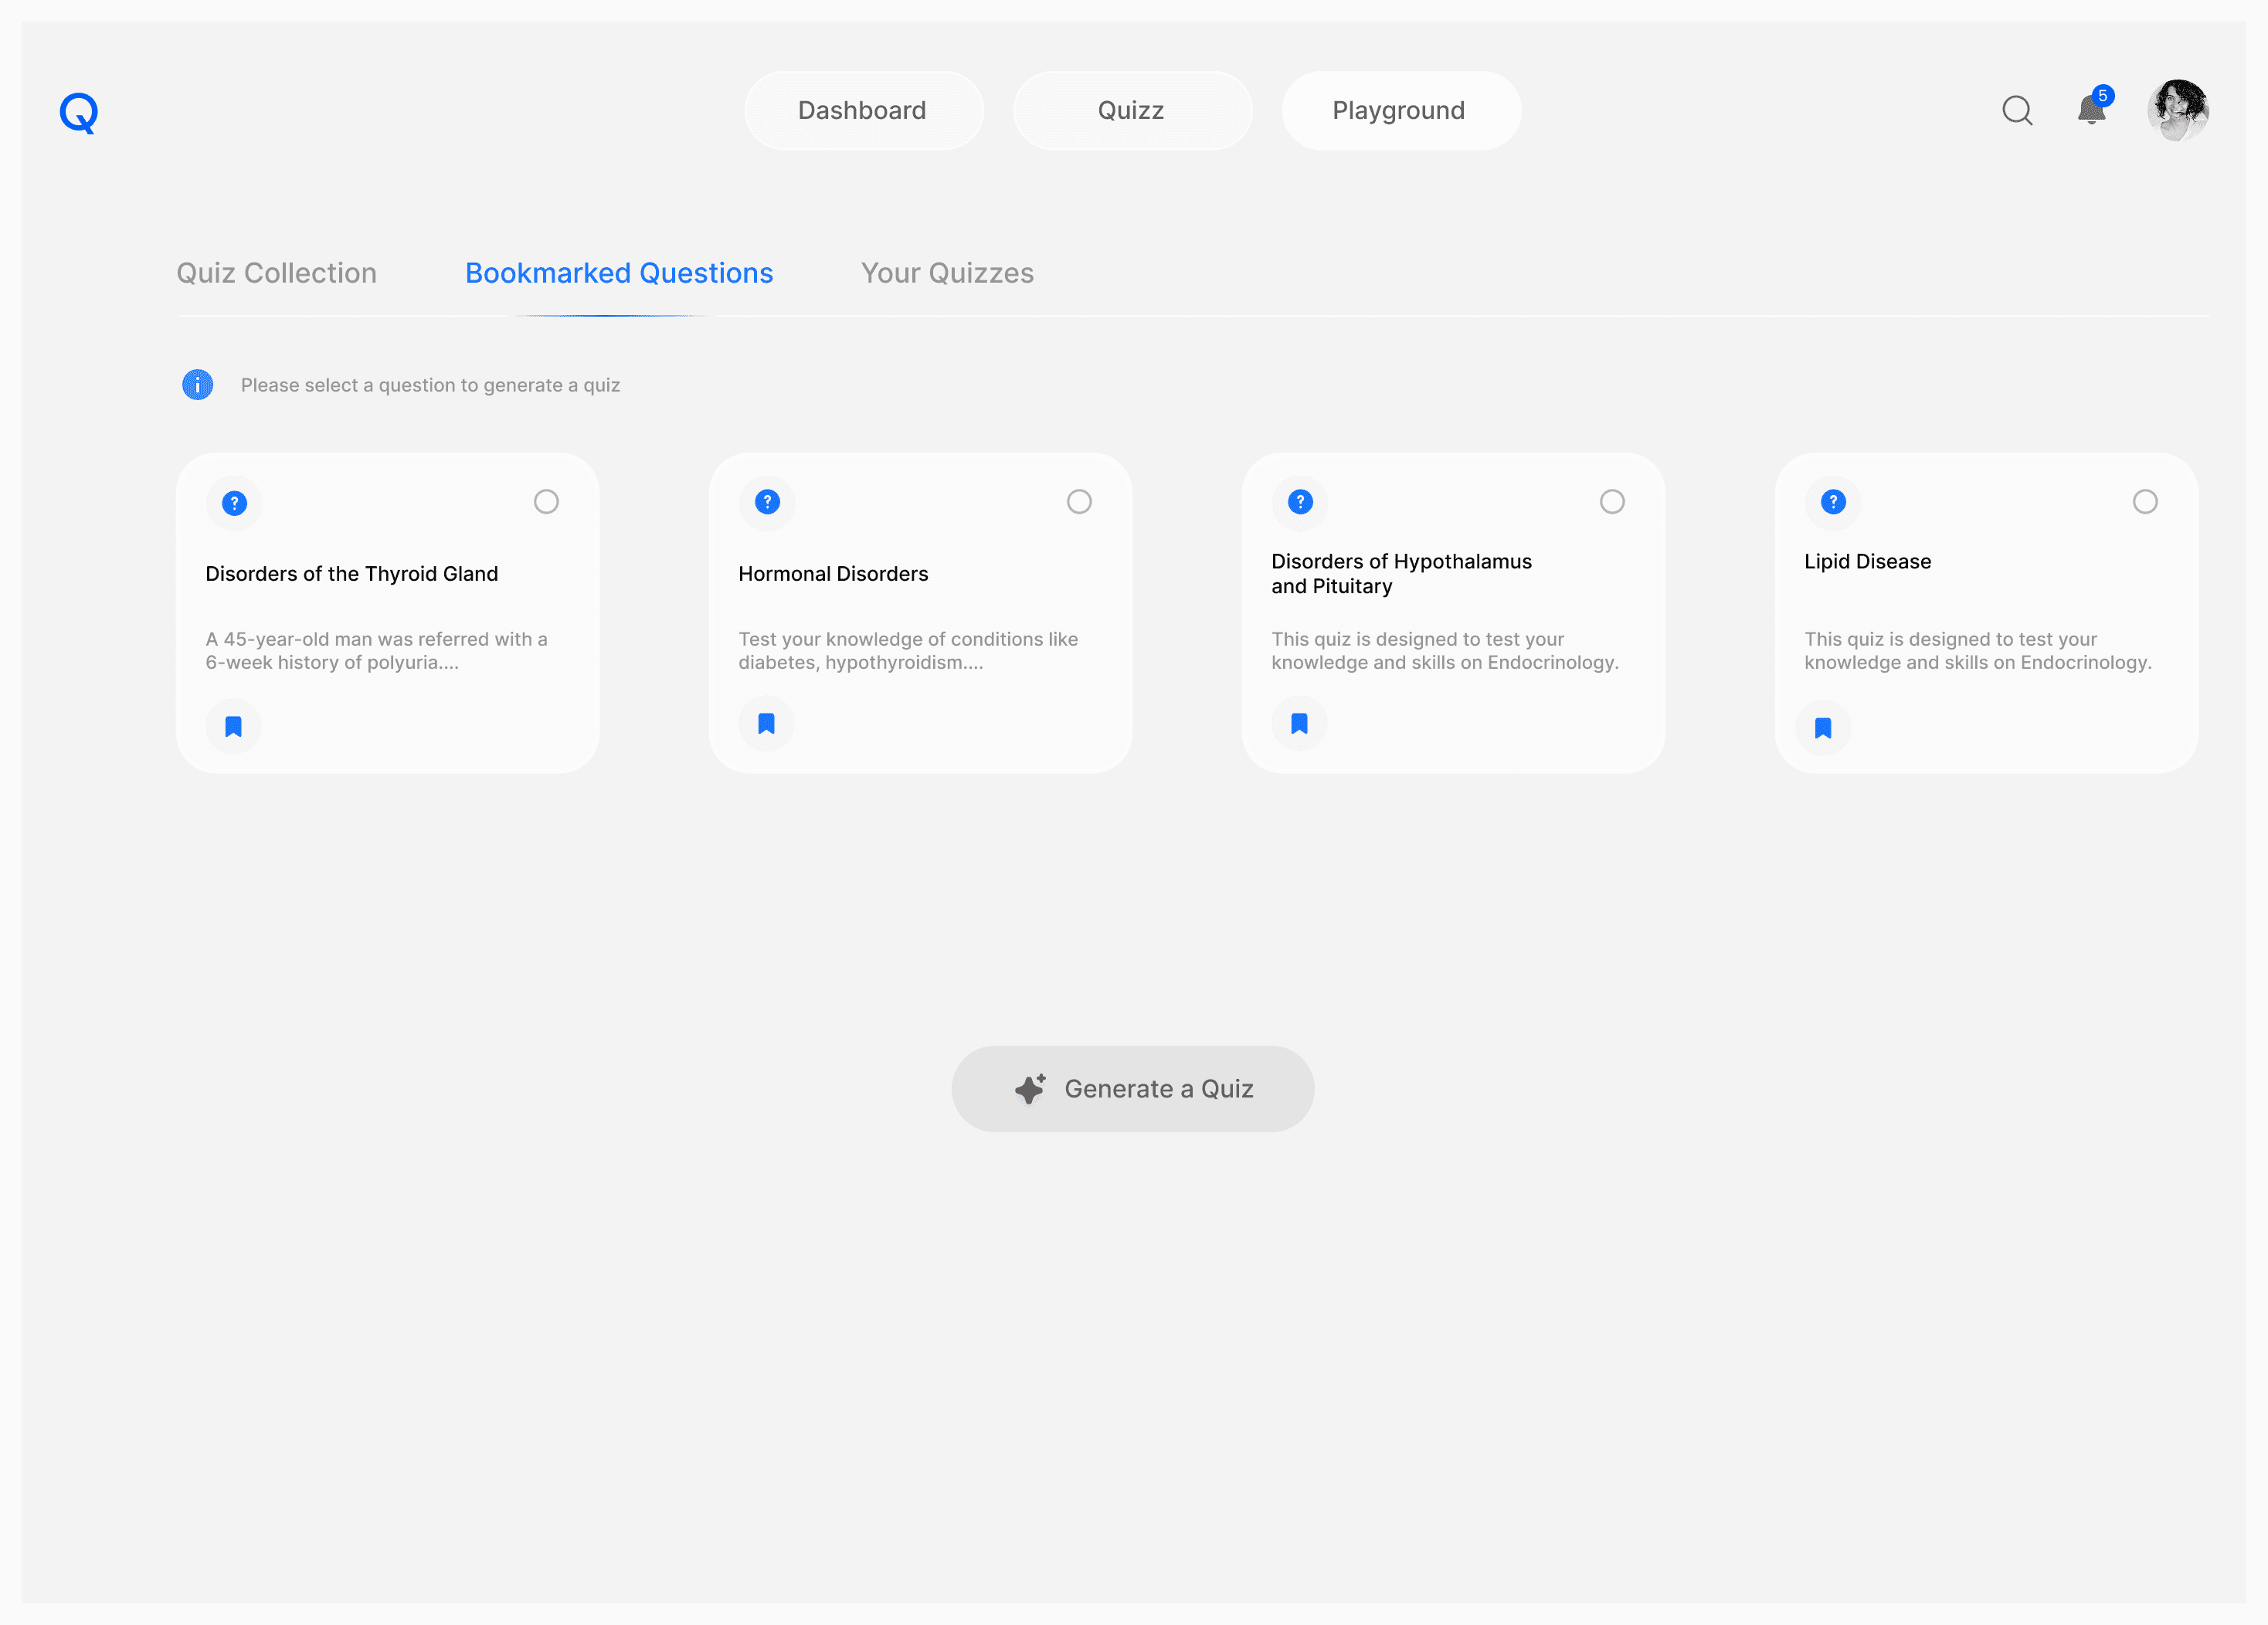Switch to the Your Quizzes tab

coord(947,273)
